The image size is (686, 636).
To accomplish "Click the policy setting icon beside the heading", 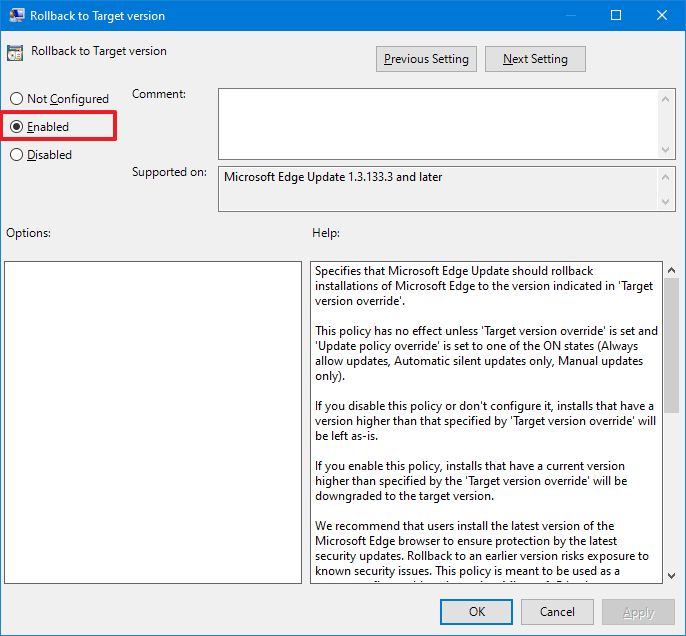I will point(15,53).
